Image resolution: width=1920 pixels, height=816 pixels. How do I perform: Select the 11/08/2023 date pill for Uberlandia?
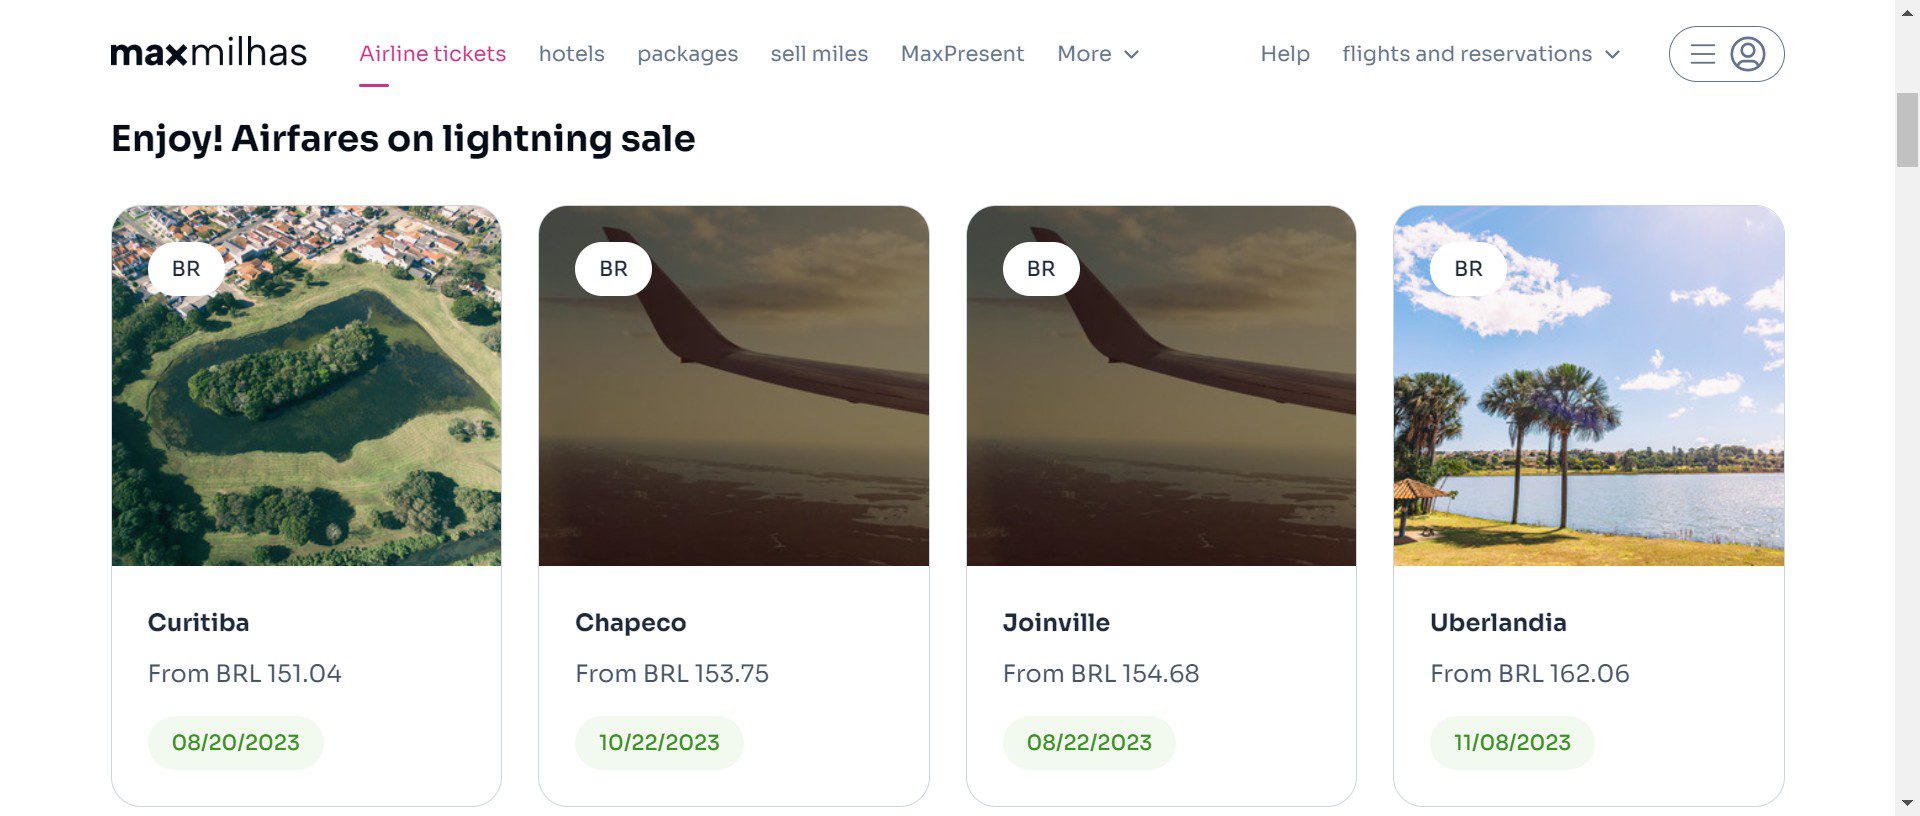click(1512, 742)
